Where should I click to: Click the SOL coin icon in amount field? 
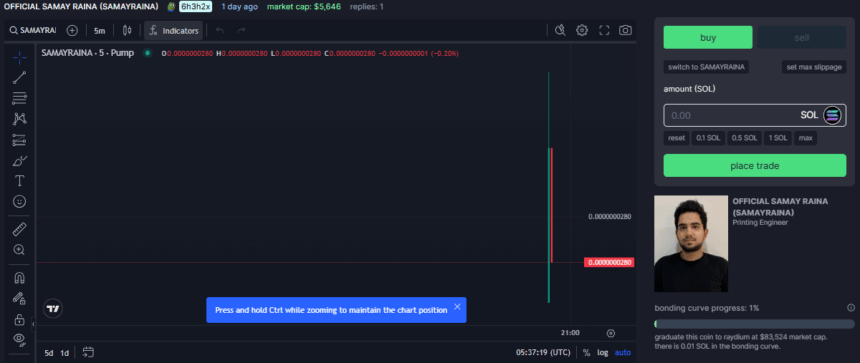click(832, 116)
